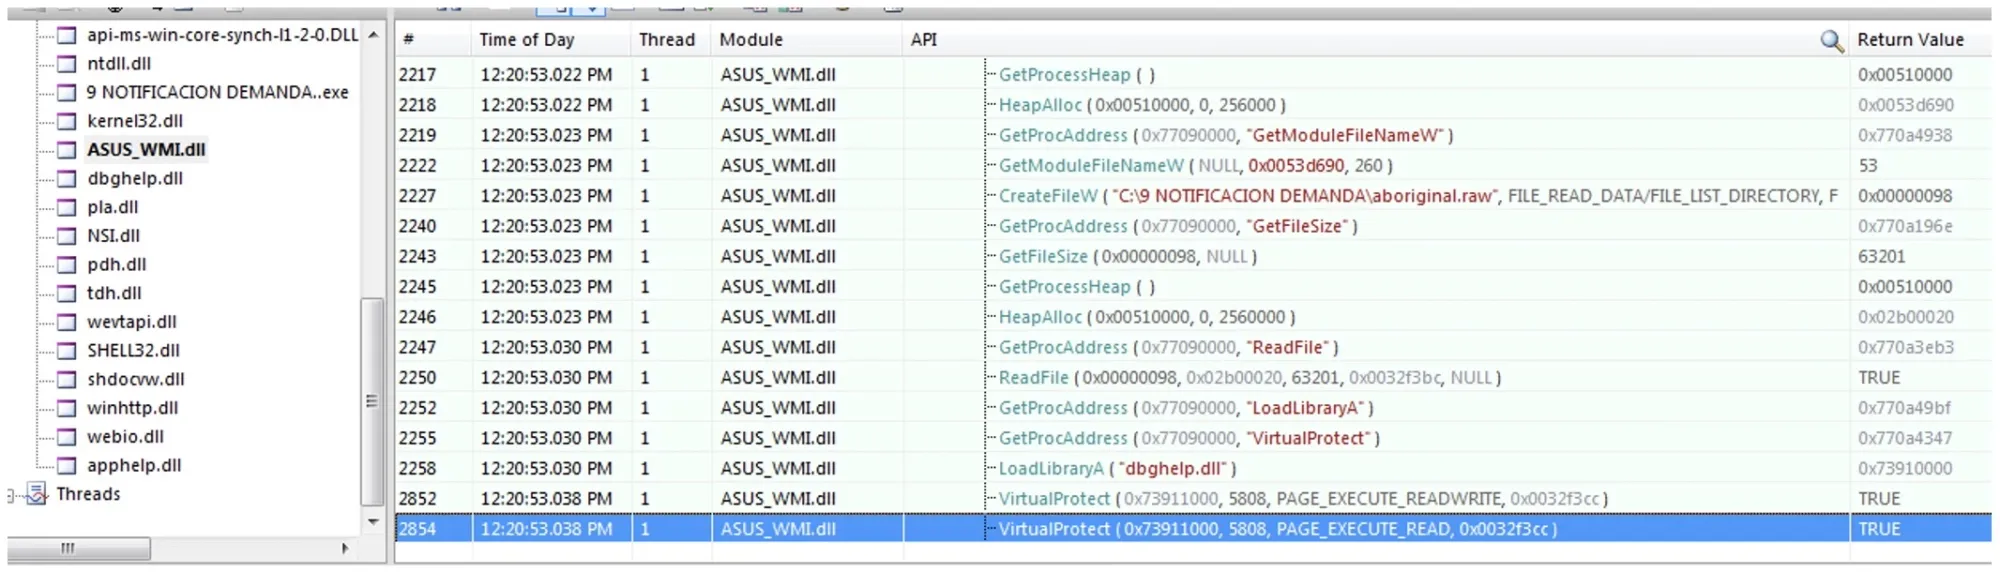The width and height of the screenshot is (2000, 572).
Task: Expand the Threads tree node
Action: click(11, 495)
